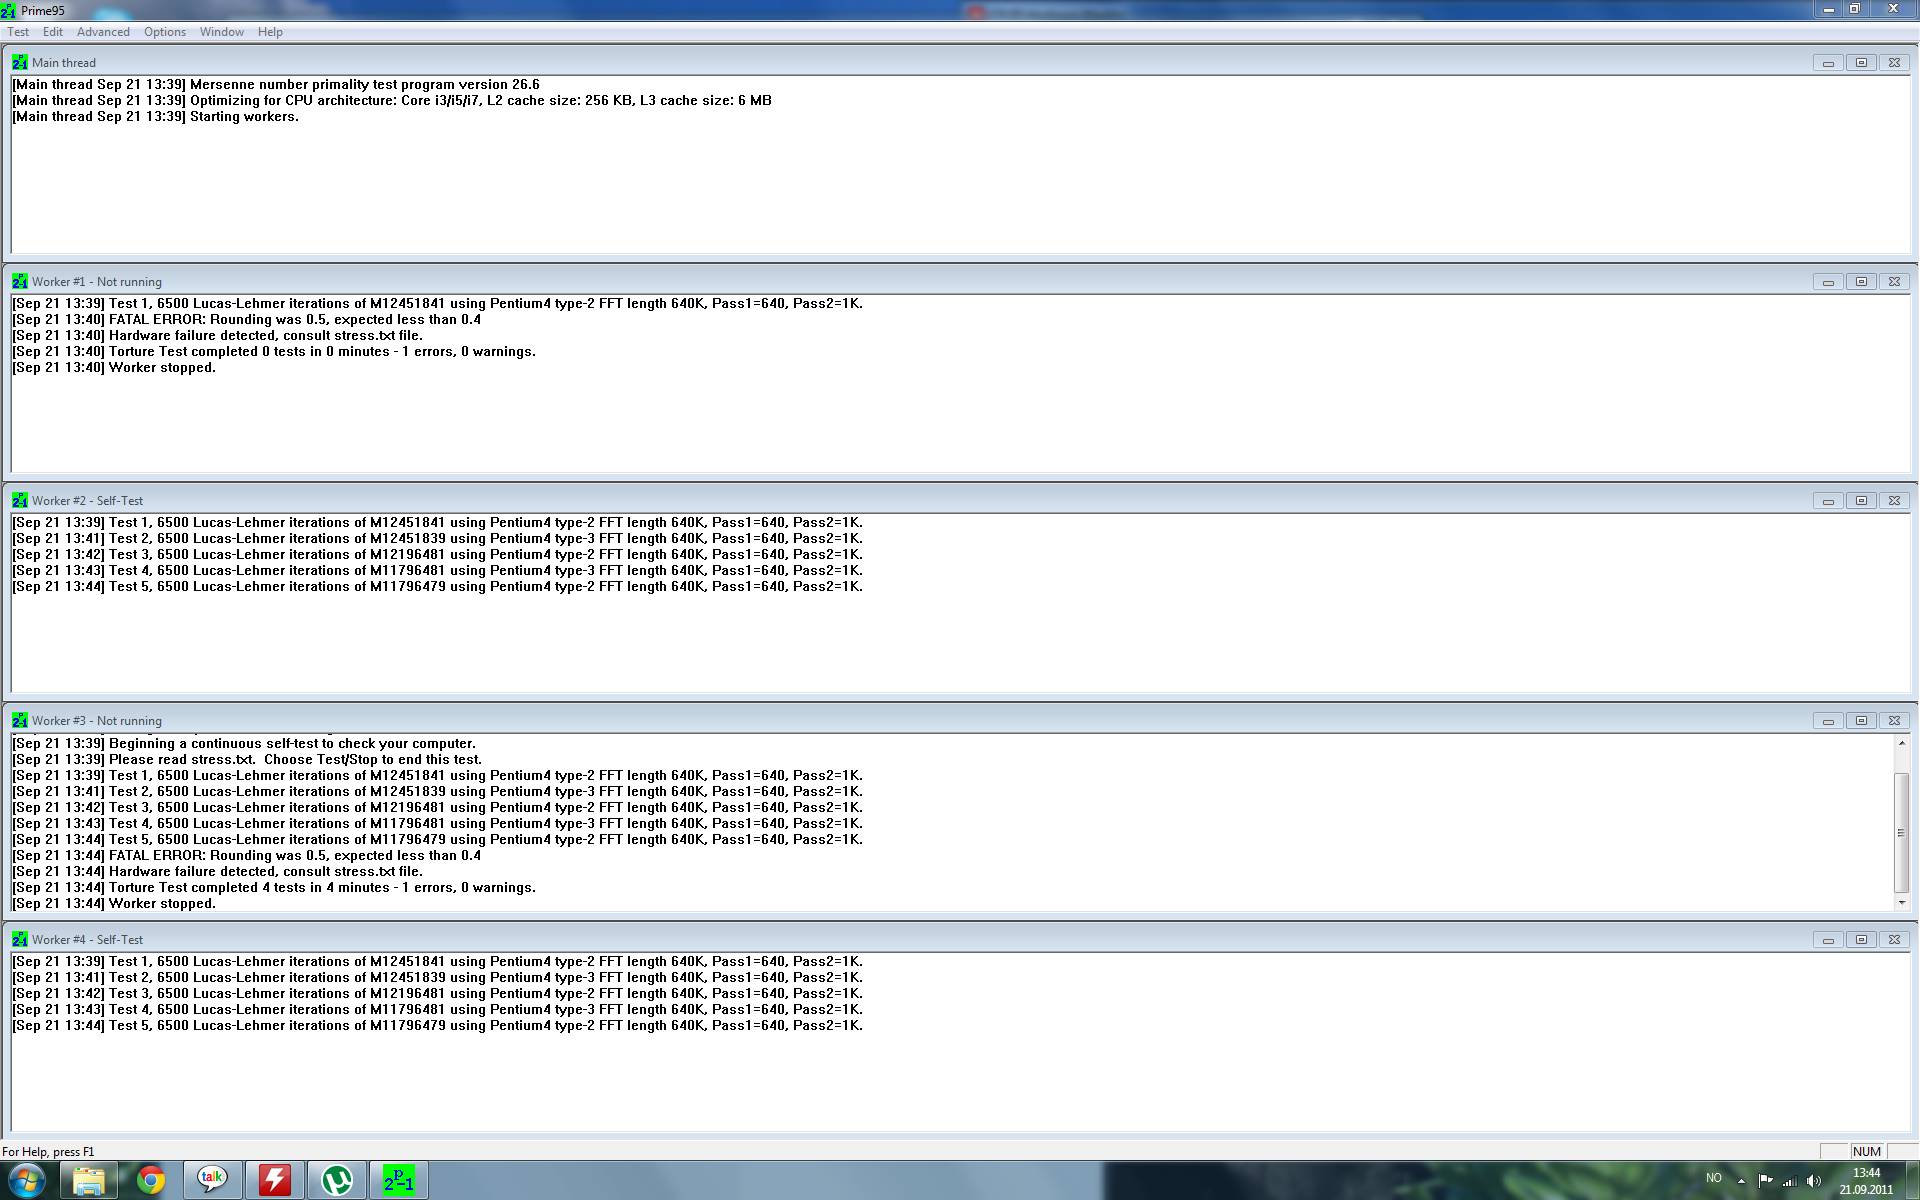
Task: Minimize the Worker #1 child window
Action: pos(1828,281)
